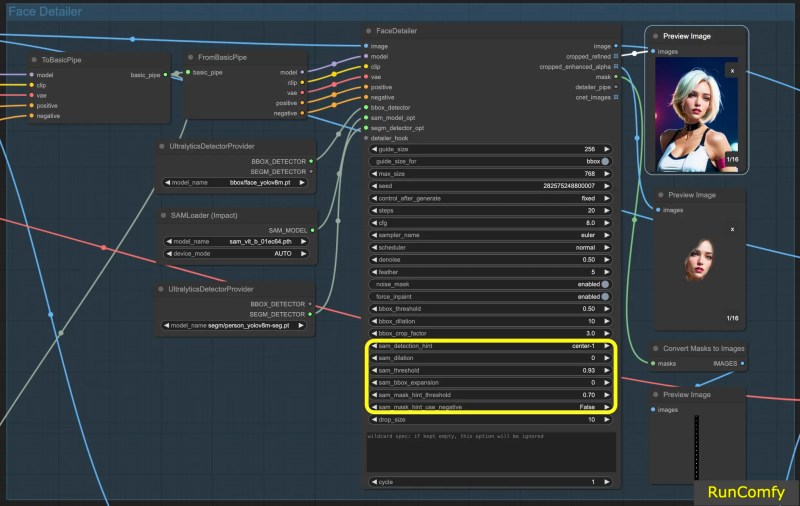The image size is (800, 506).
Task: Increase steps value with right arrow
Action: [607, 211]
